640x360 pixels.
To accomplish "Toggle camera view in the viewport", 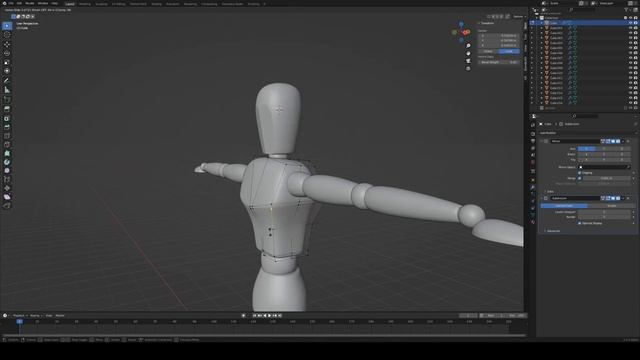I will [468, 61].
